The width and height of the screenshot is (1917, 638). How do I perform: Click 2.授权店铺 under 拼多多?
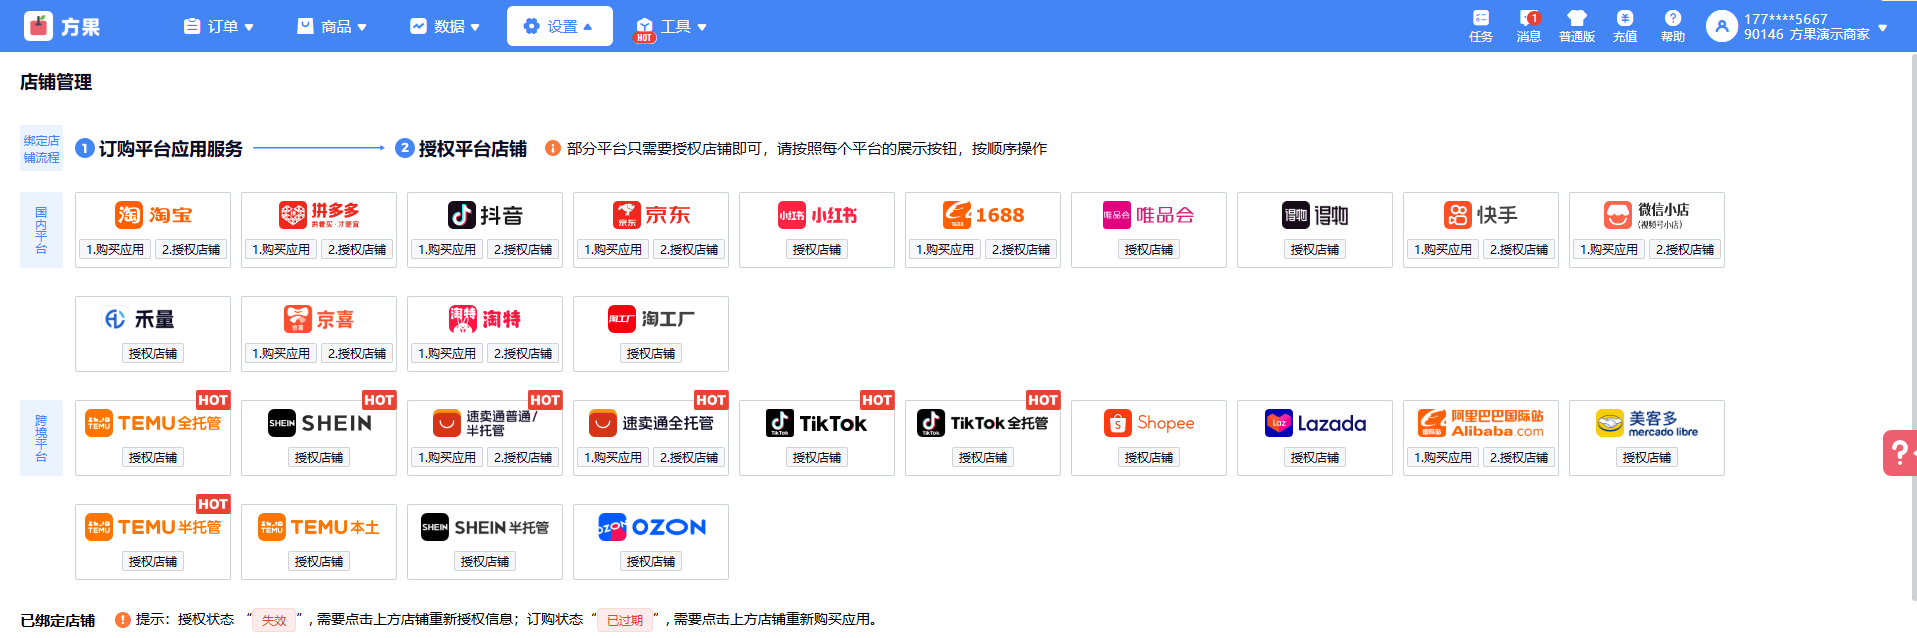pos(357,249)
